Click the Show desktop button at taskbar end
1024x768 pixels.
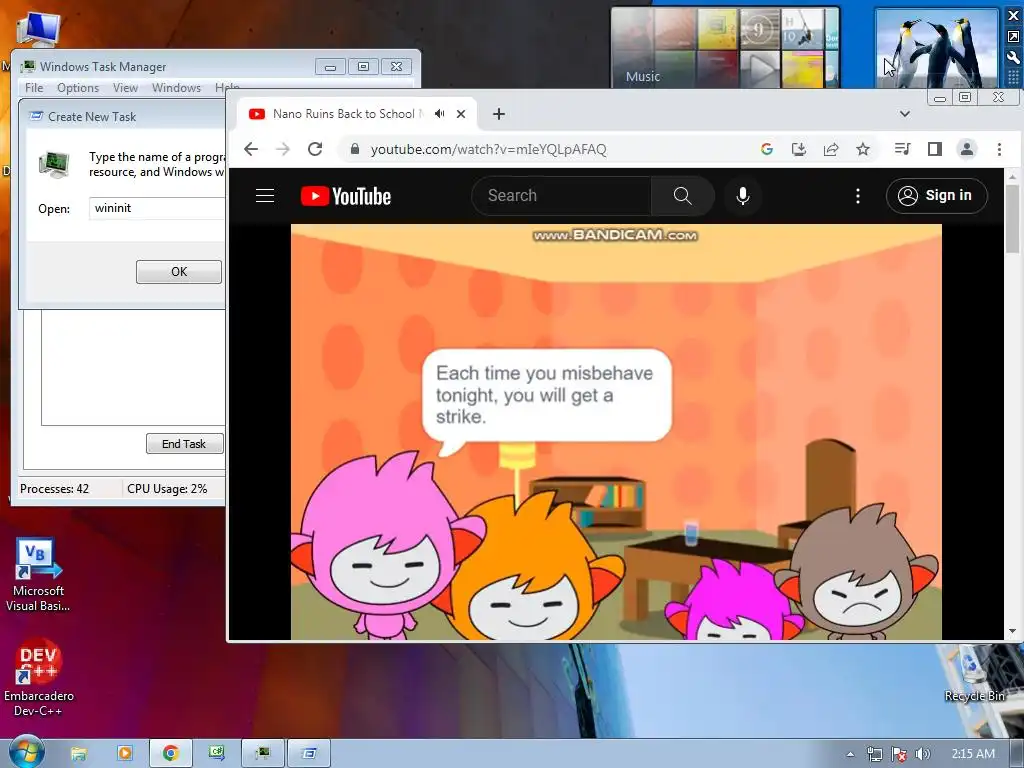pyautogui.click(x=1017, y=754)
